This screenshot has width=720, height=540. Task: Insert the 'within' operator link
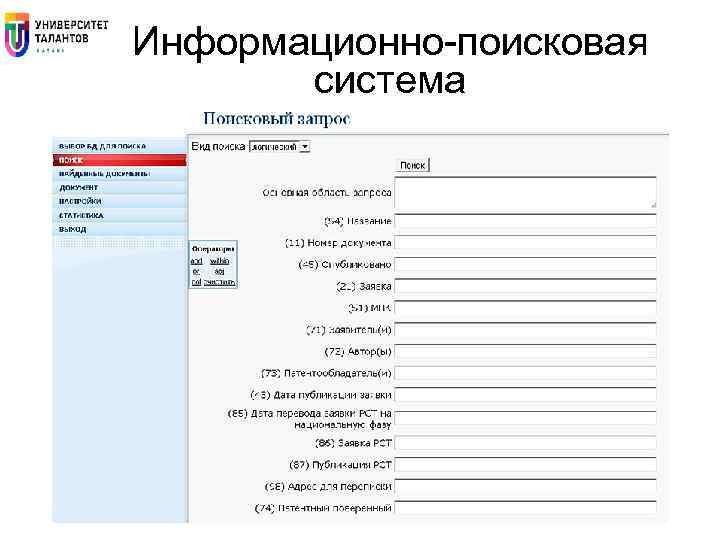[x=219, y=261]
